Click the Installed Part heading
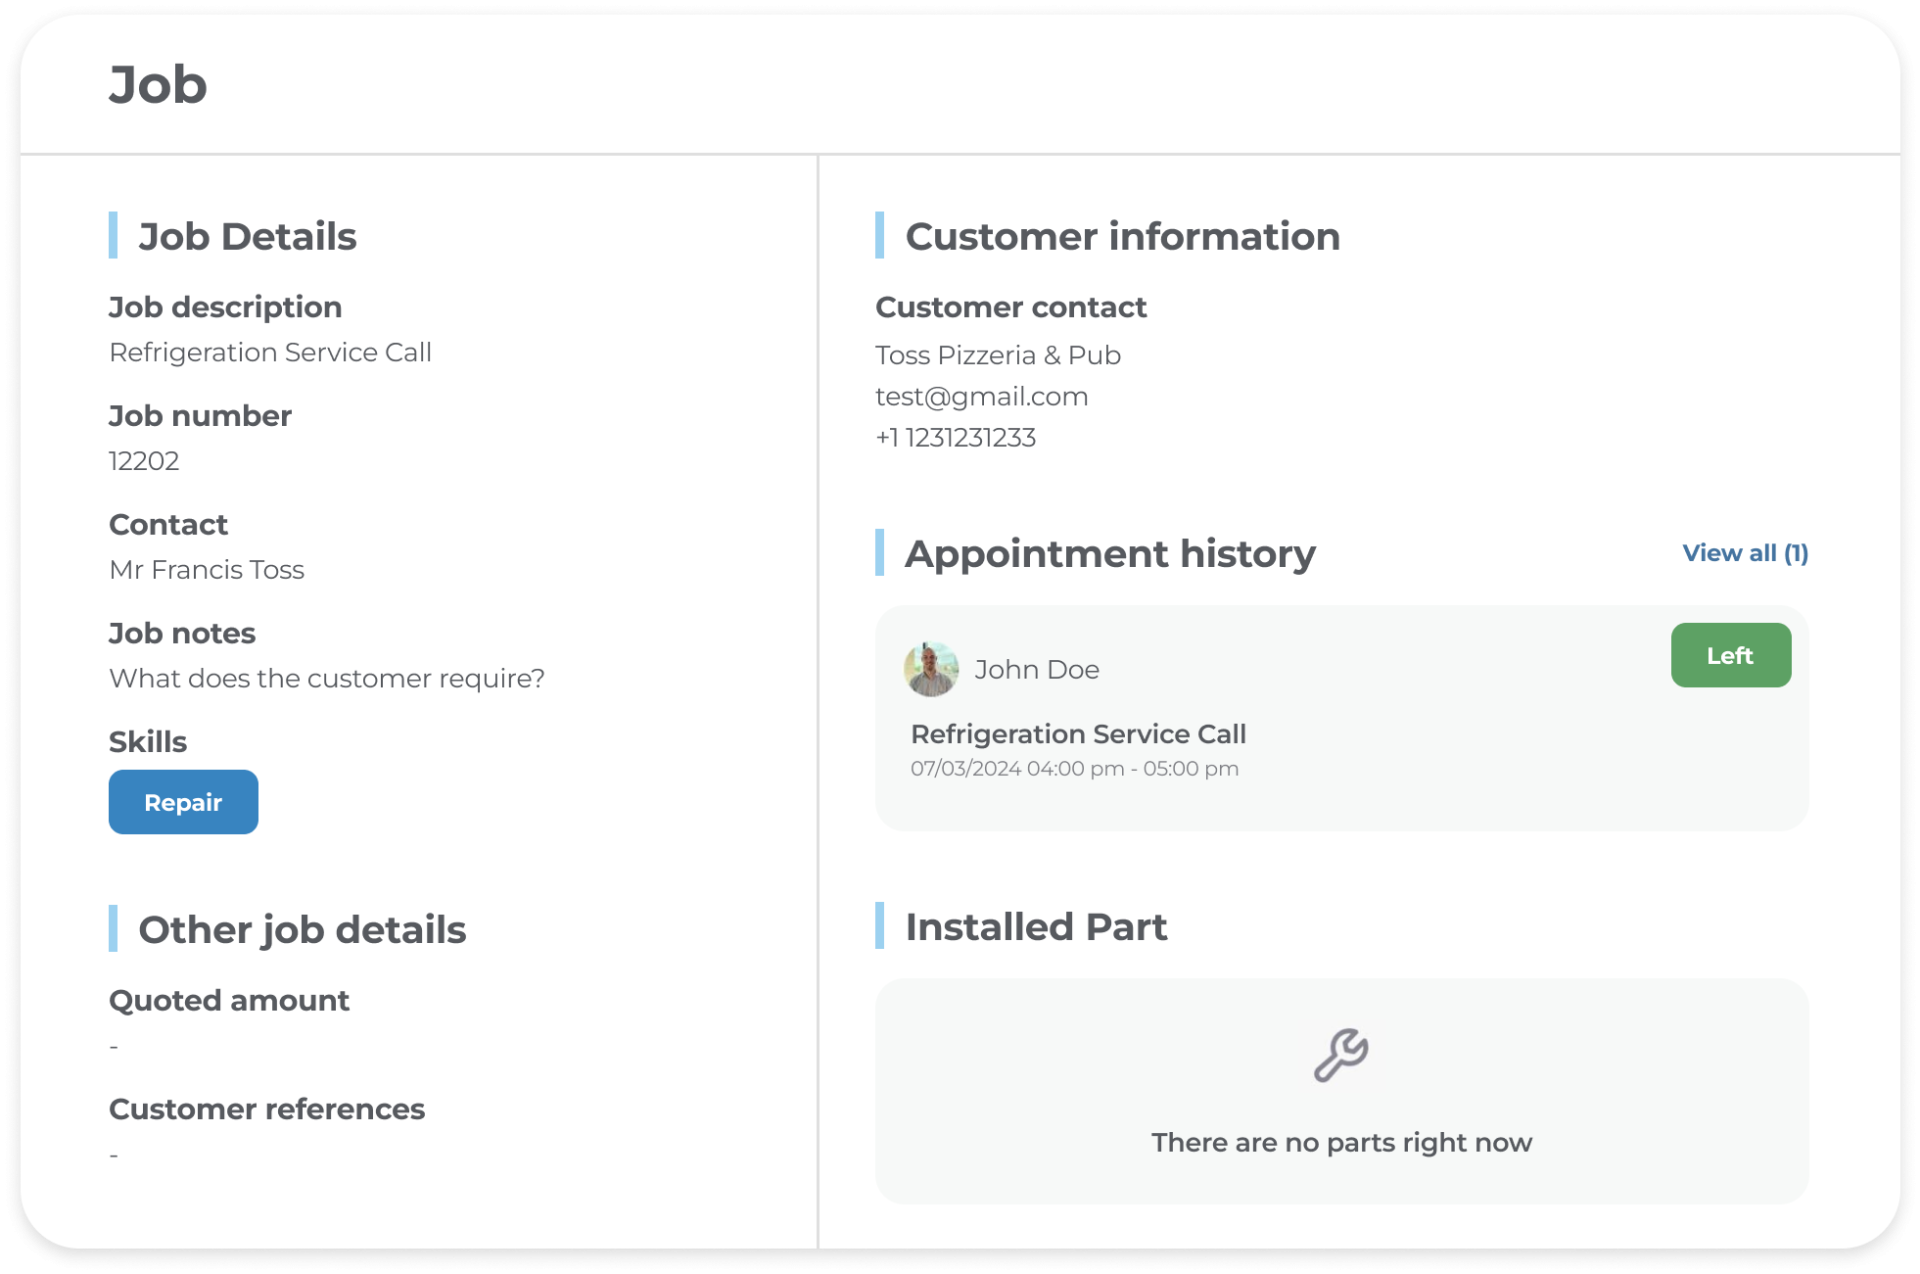Screen dimensions: 1920x1274 point(1035,927)
